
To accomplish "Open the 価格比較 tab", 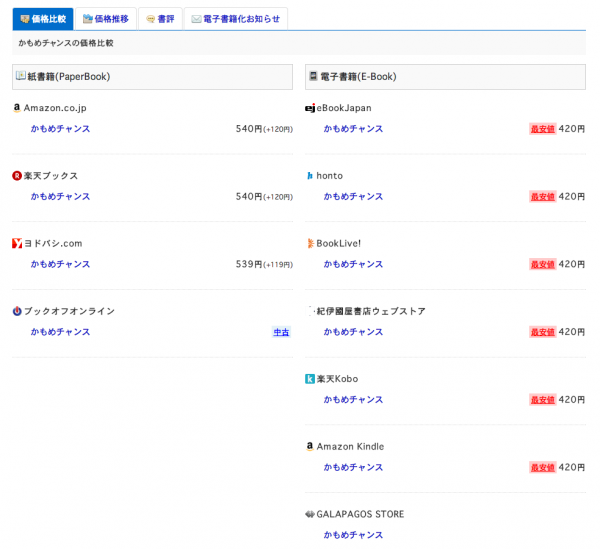I will coord(43,19).
